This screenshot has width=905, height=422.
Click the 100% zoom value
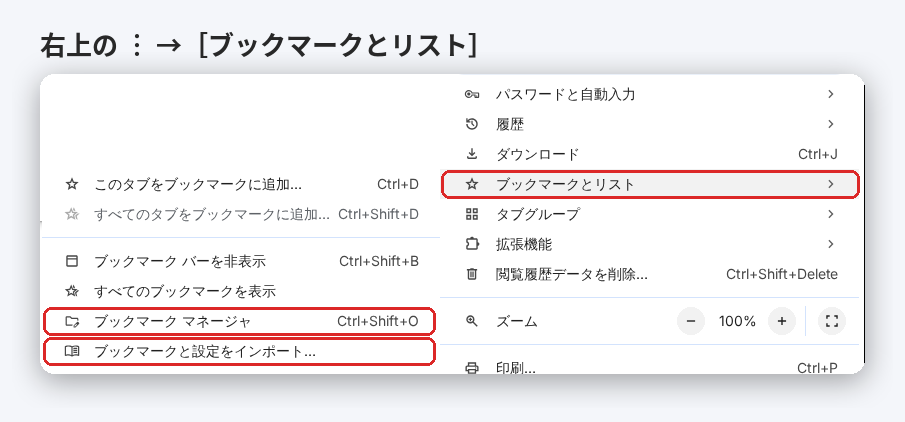tap(737, 321)
